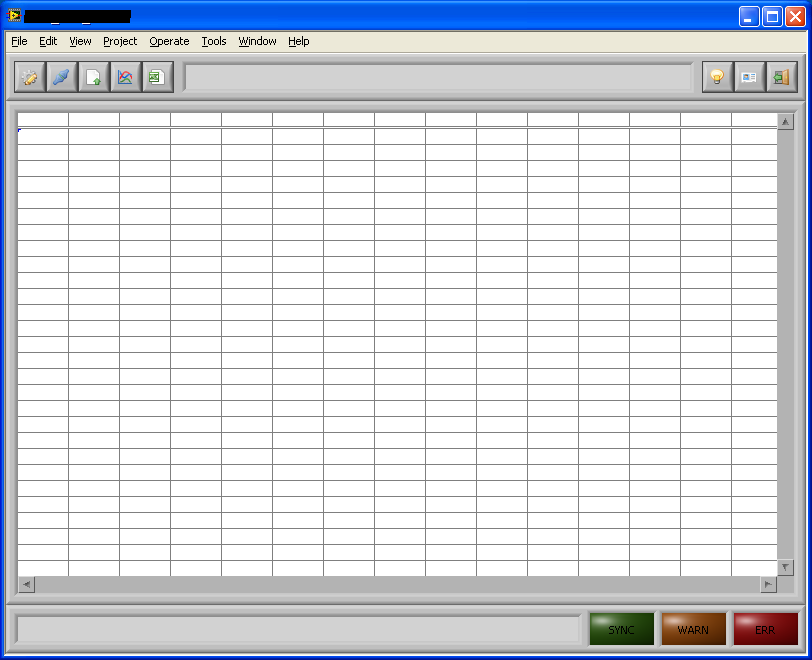Click the red ERR indicator
This screenshot has width=812, height=660.
[765, 629]
